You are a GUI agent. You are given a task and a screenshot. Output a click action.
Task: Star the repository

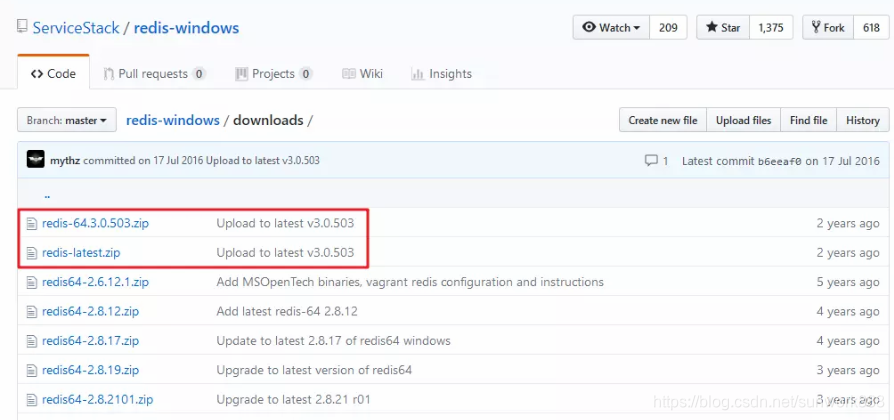point(723,27)
